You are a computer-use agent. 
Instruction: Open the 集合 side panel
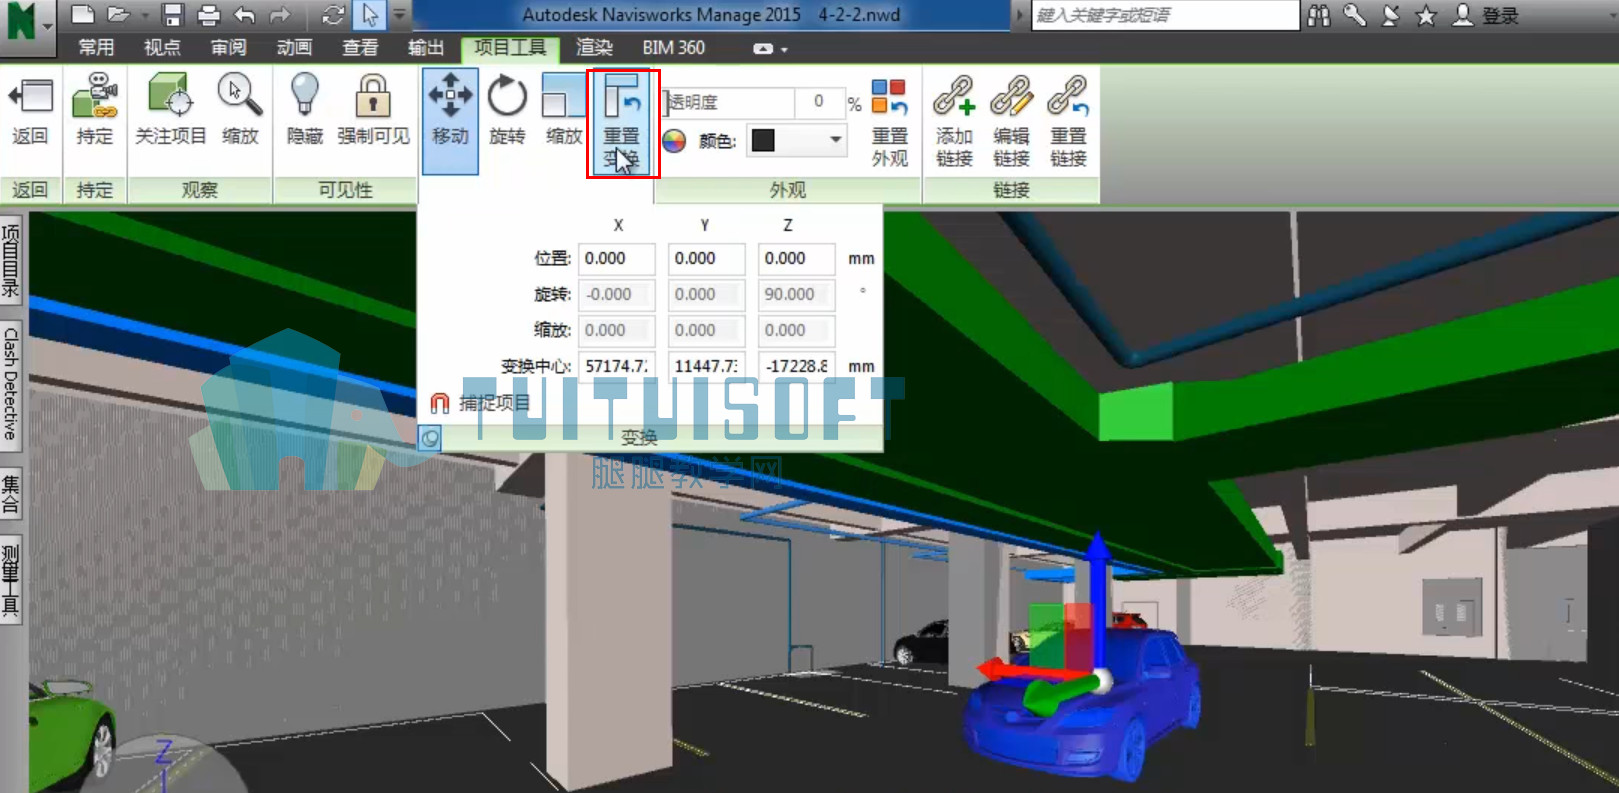pos(11,495)
